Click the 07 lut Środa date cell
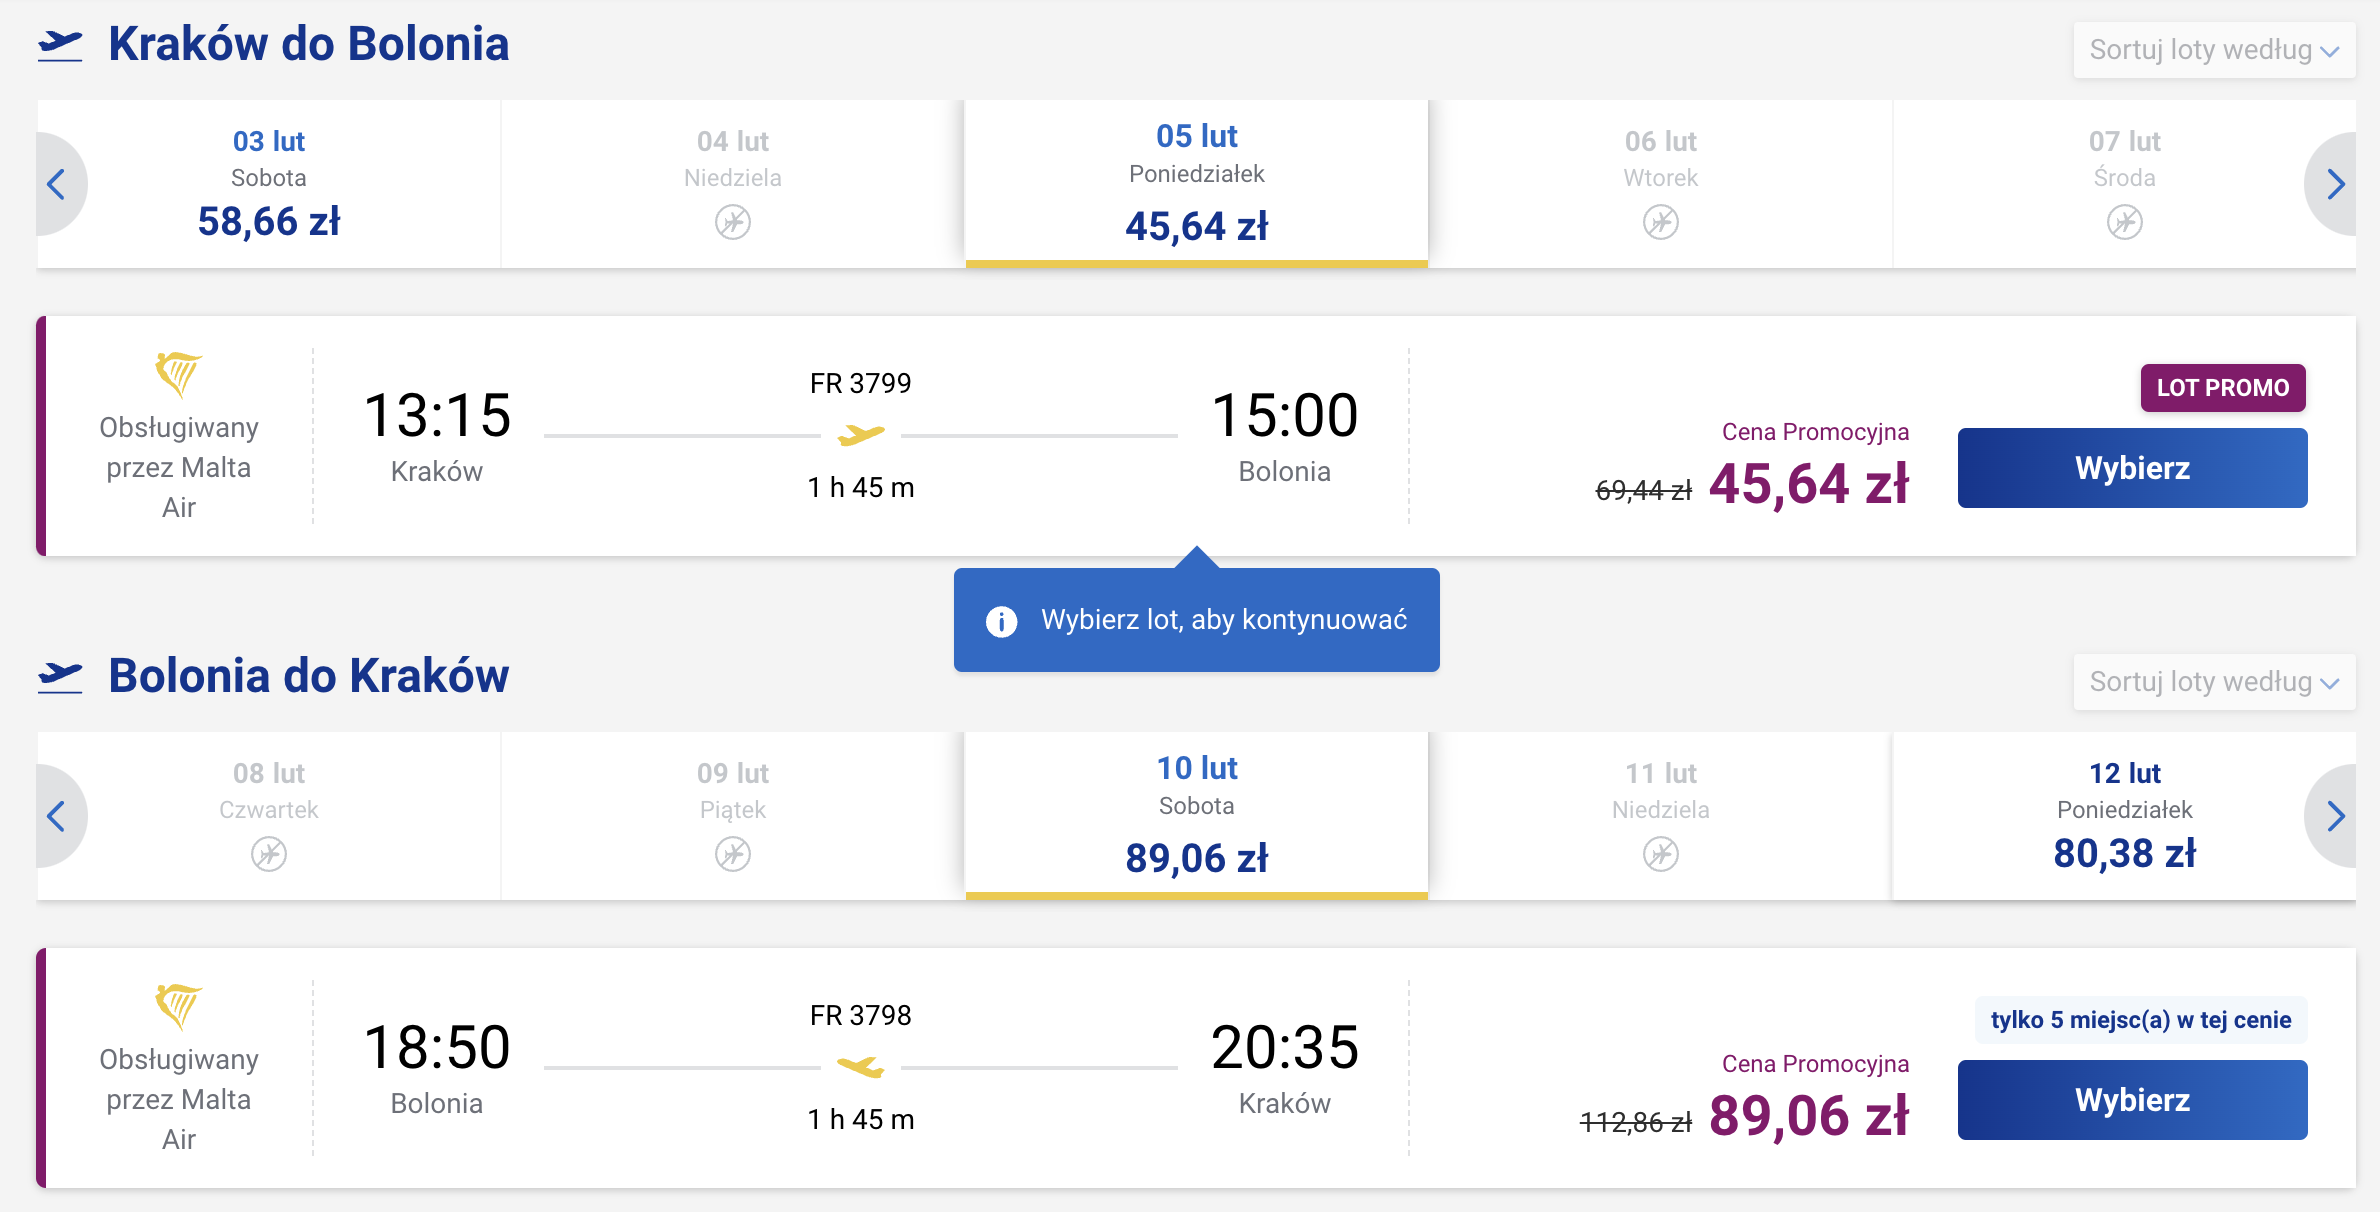The width and height of the screenshot is (2380, 1212). pyautogui.click(x=2124, y=184)
